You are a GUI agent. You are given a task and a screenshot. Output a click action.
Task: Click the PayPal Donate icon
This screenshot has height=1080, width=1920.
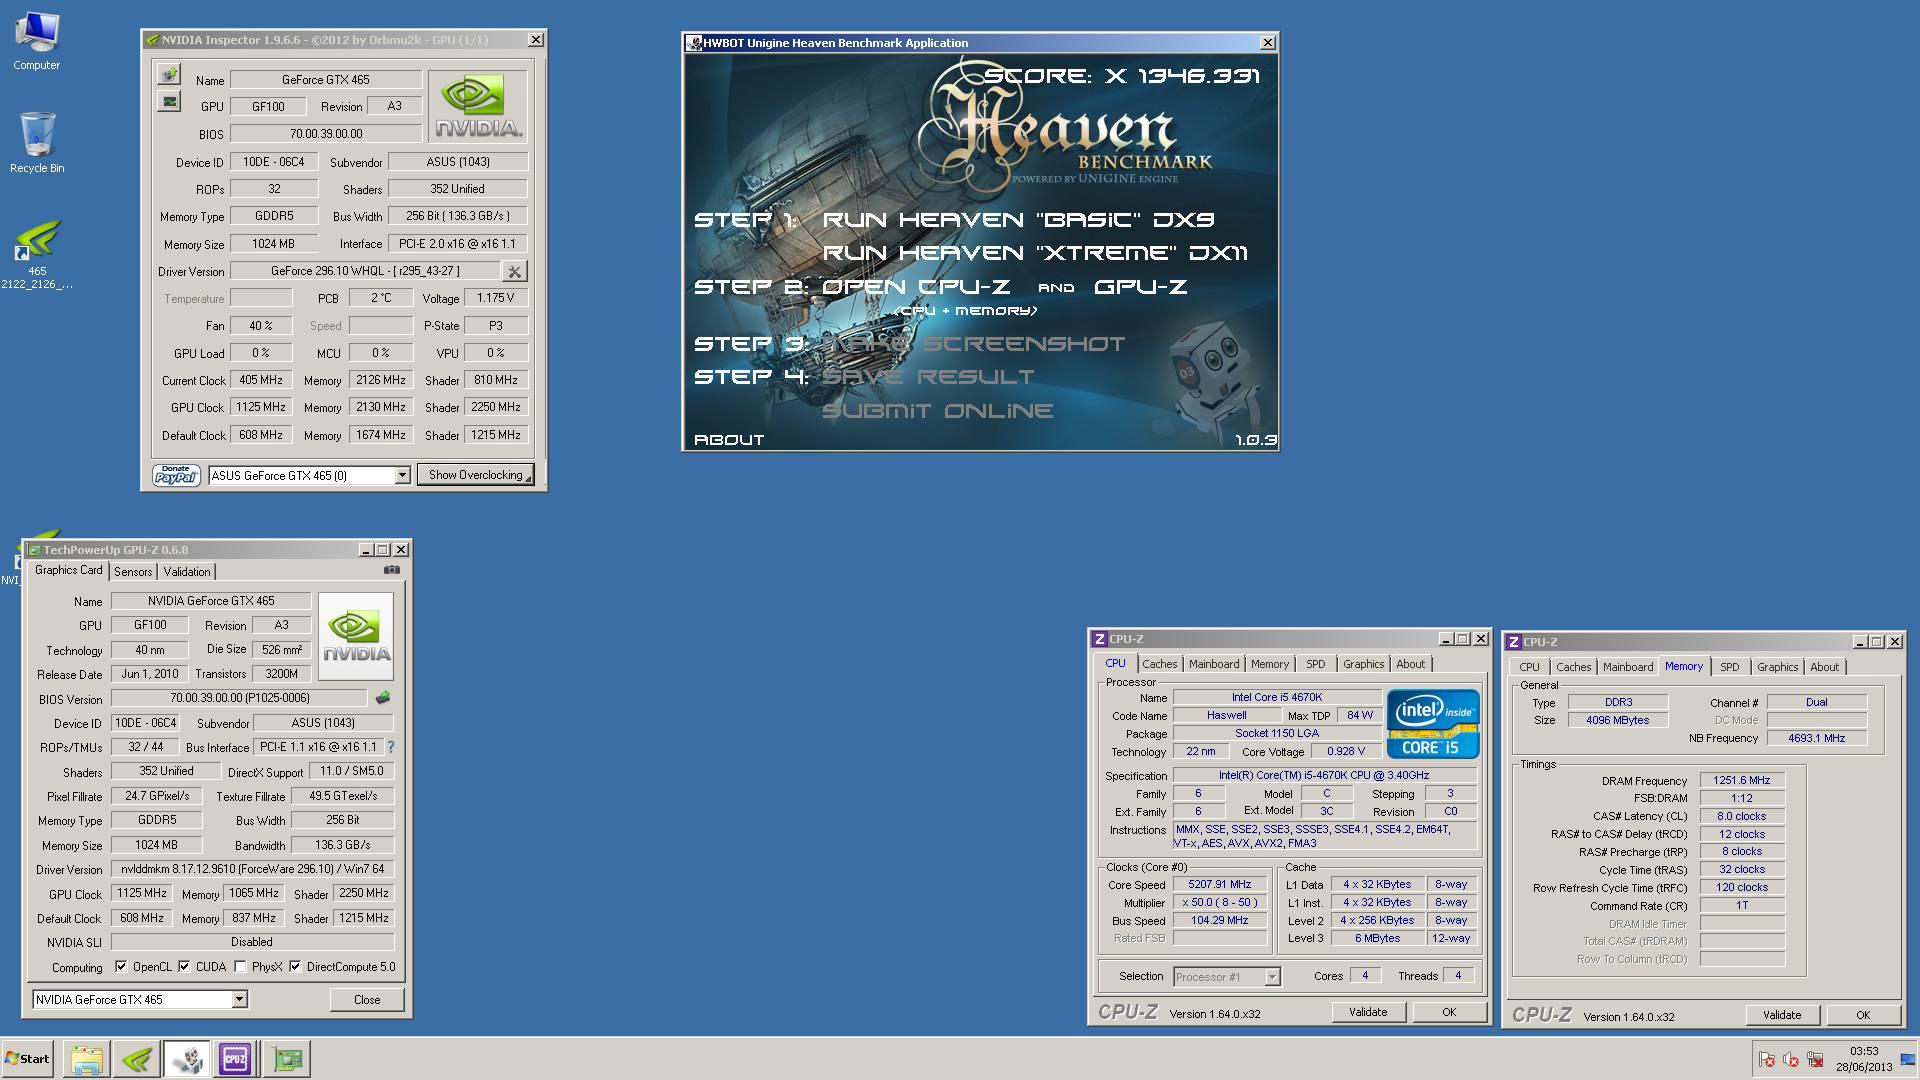point(176,475)
